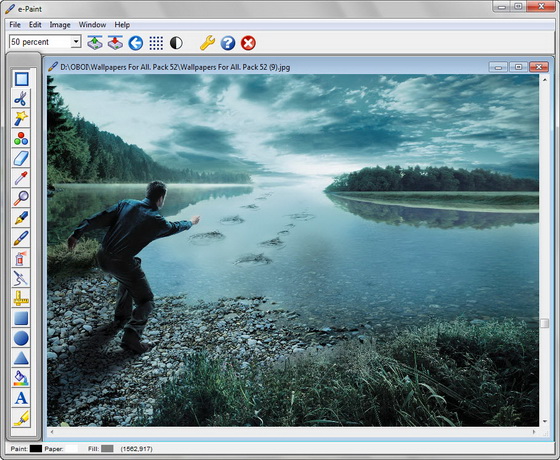
Task: Open the RGB color balls tool
Action: pyautogui.click(x=21, y=139)
